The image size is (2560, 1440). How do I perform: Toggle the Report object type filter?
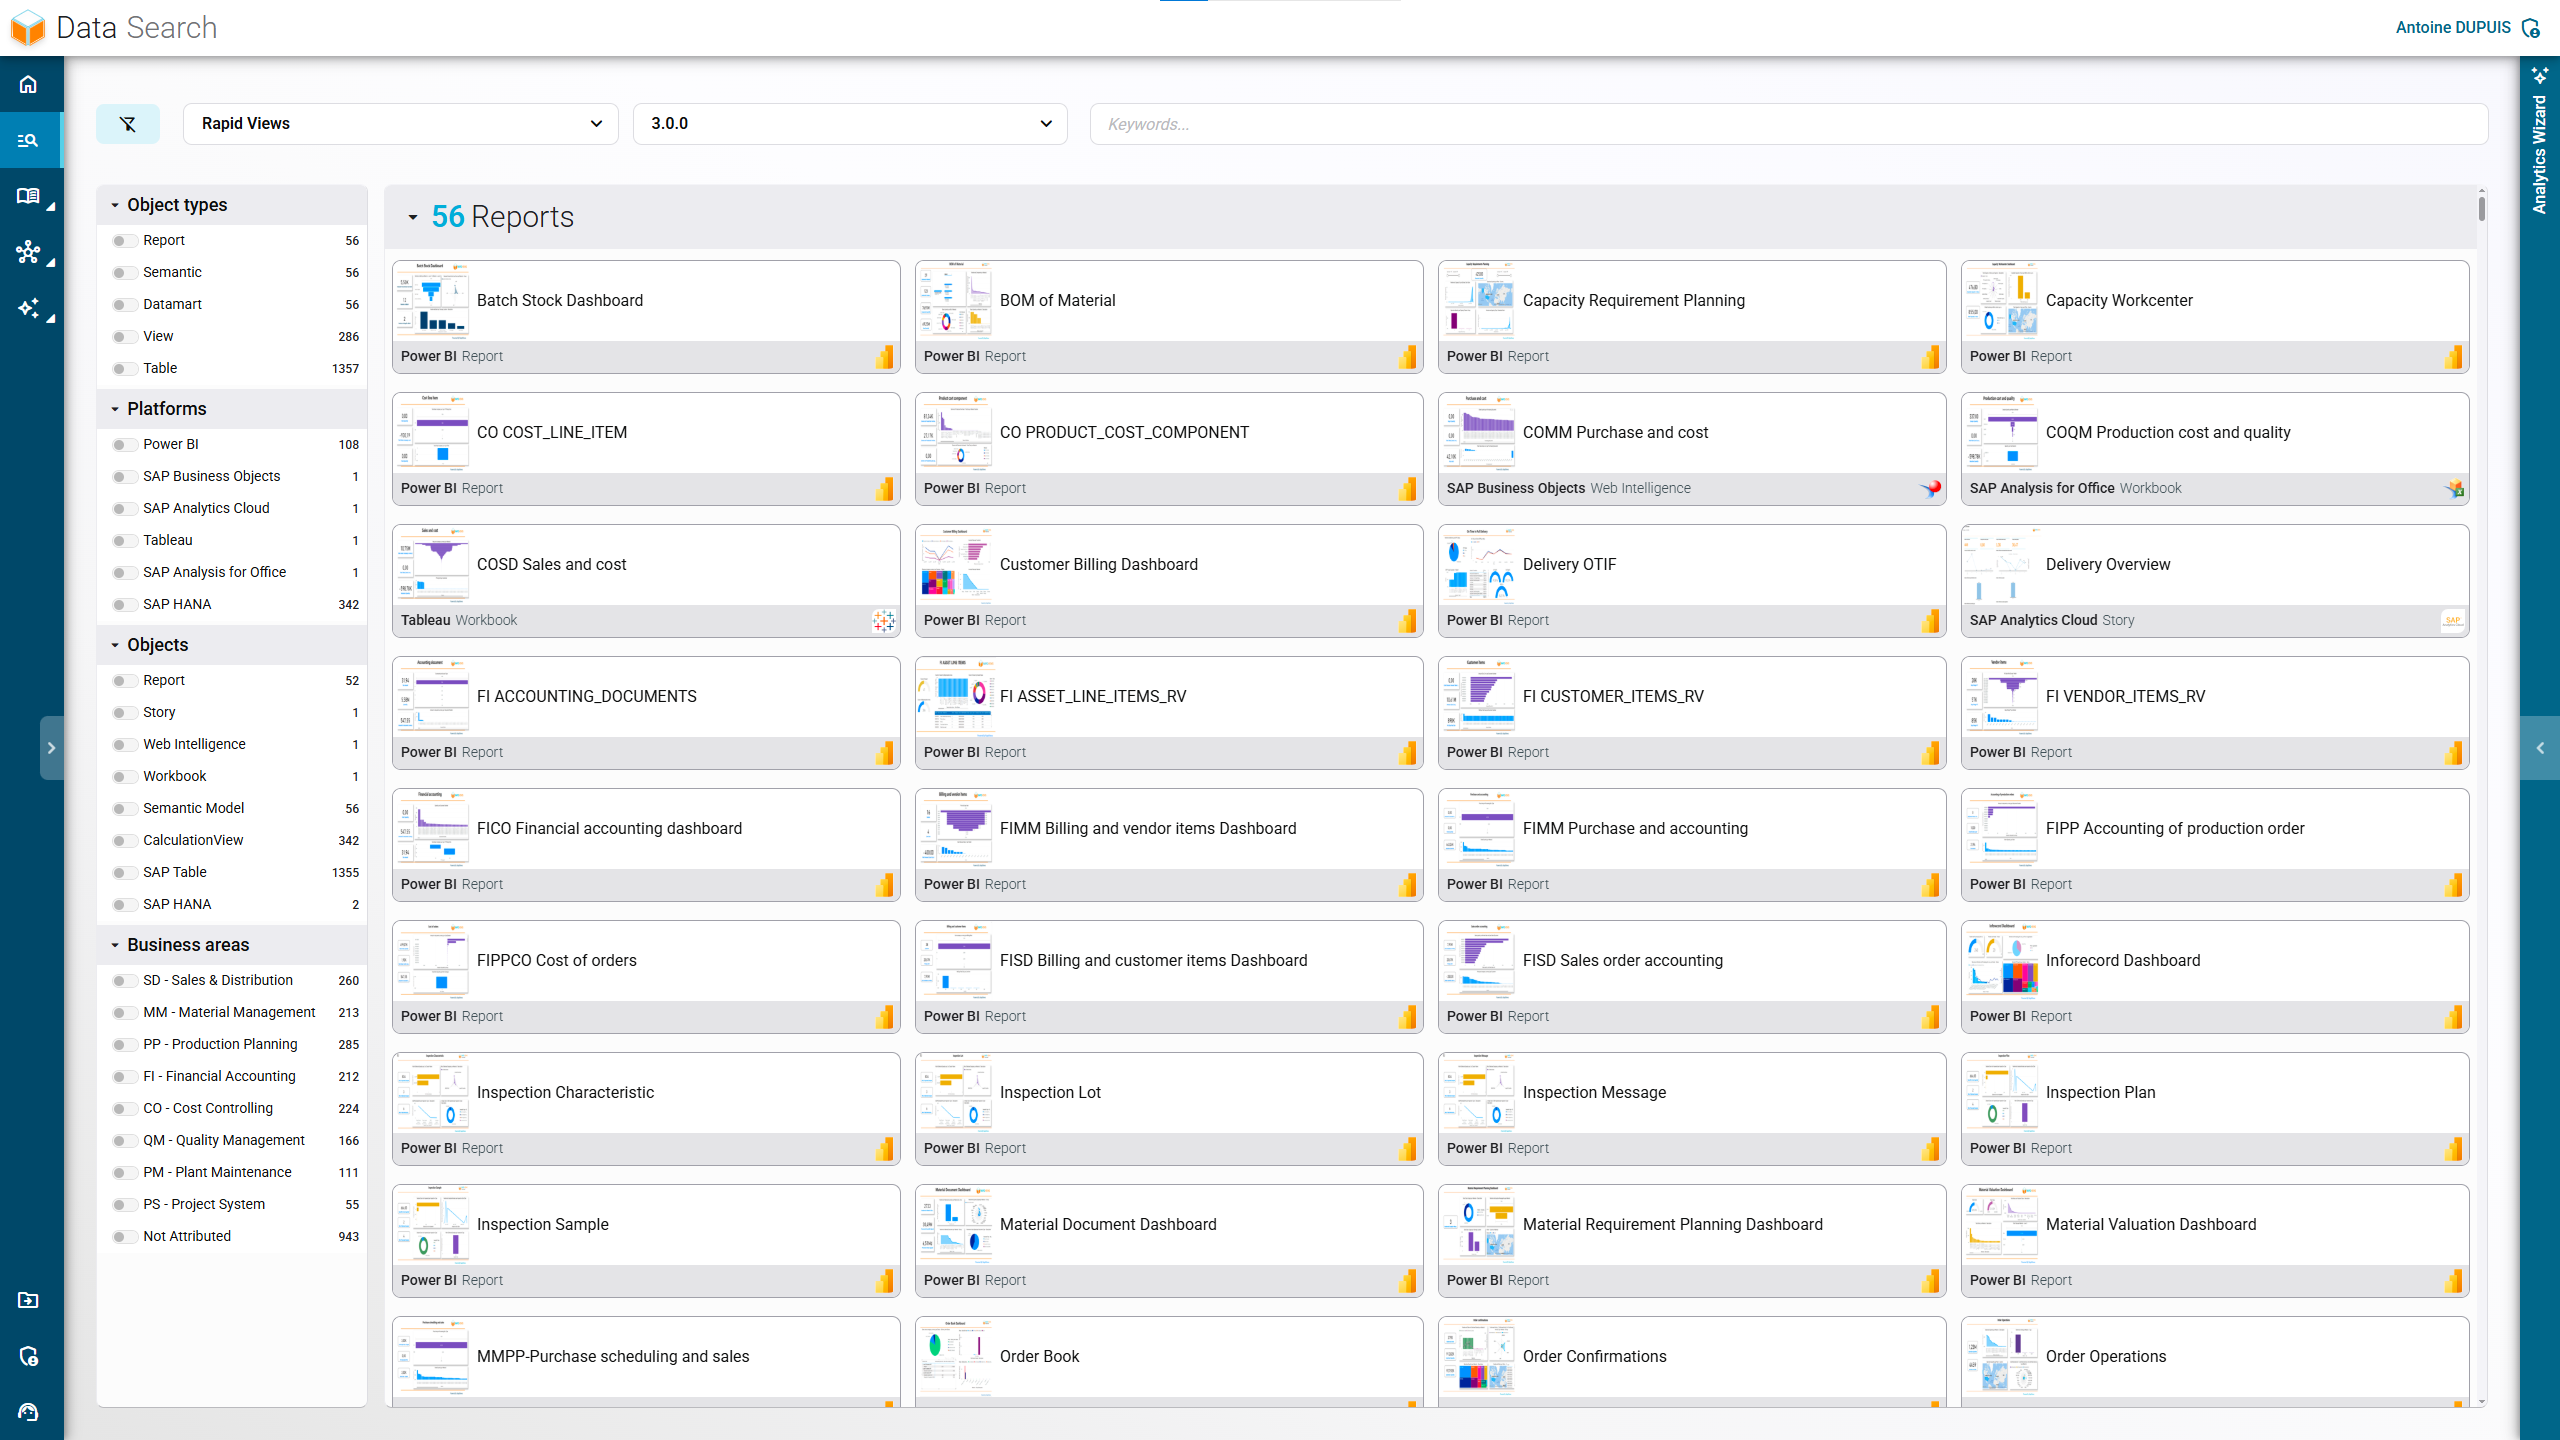tap(124, 241)
